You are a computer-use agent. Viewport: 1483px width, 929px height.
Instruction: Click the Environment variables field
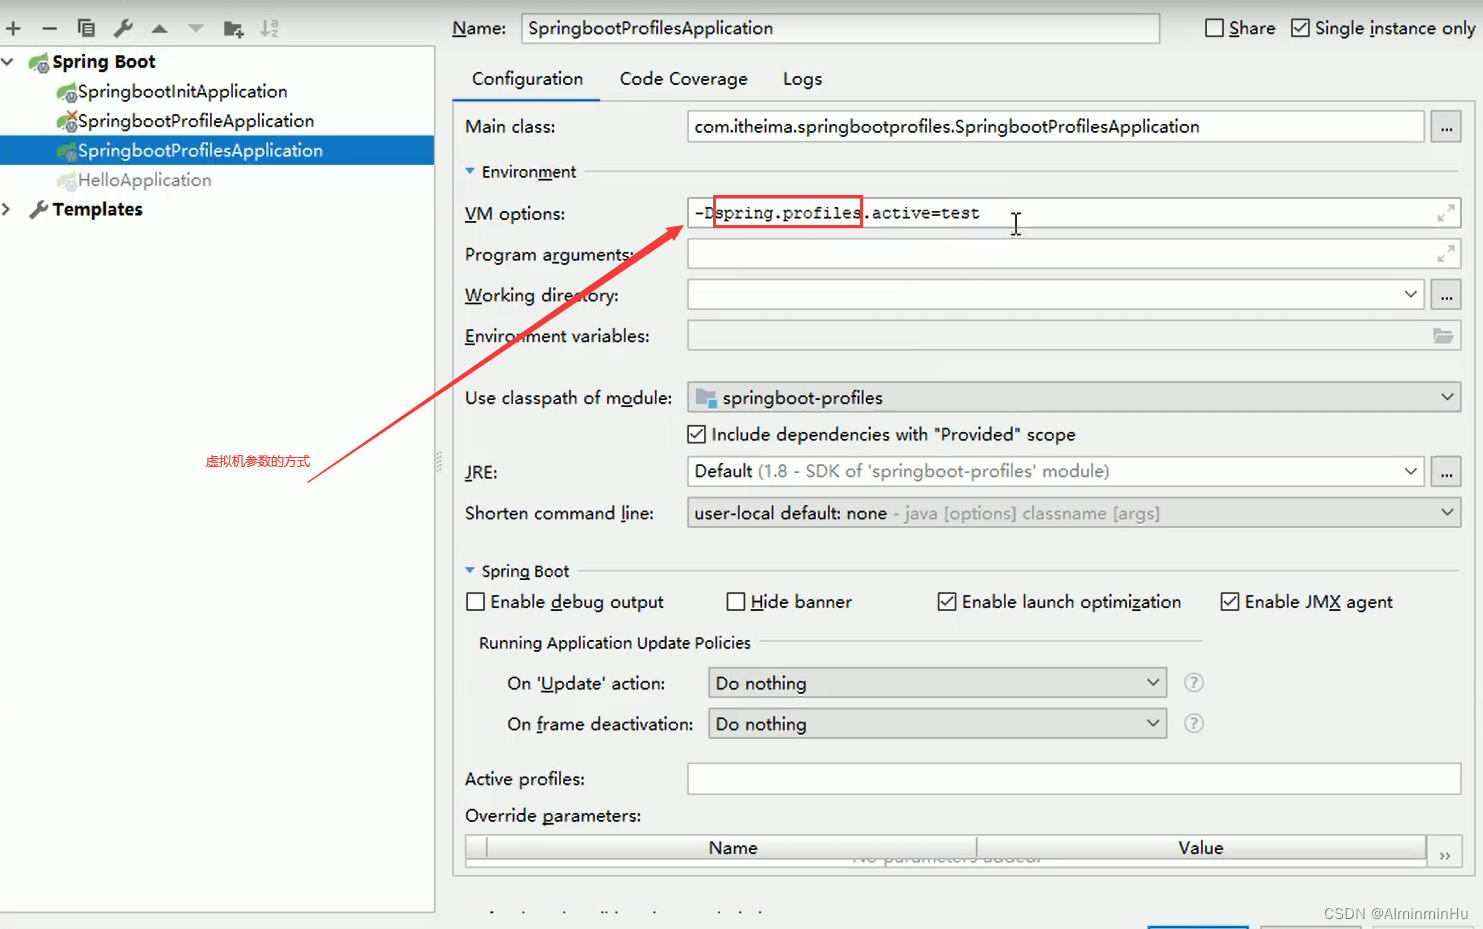point(1074,336)
